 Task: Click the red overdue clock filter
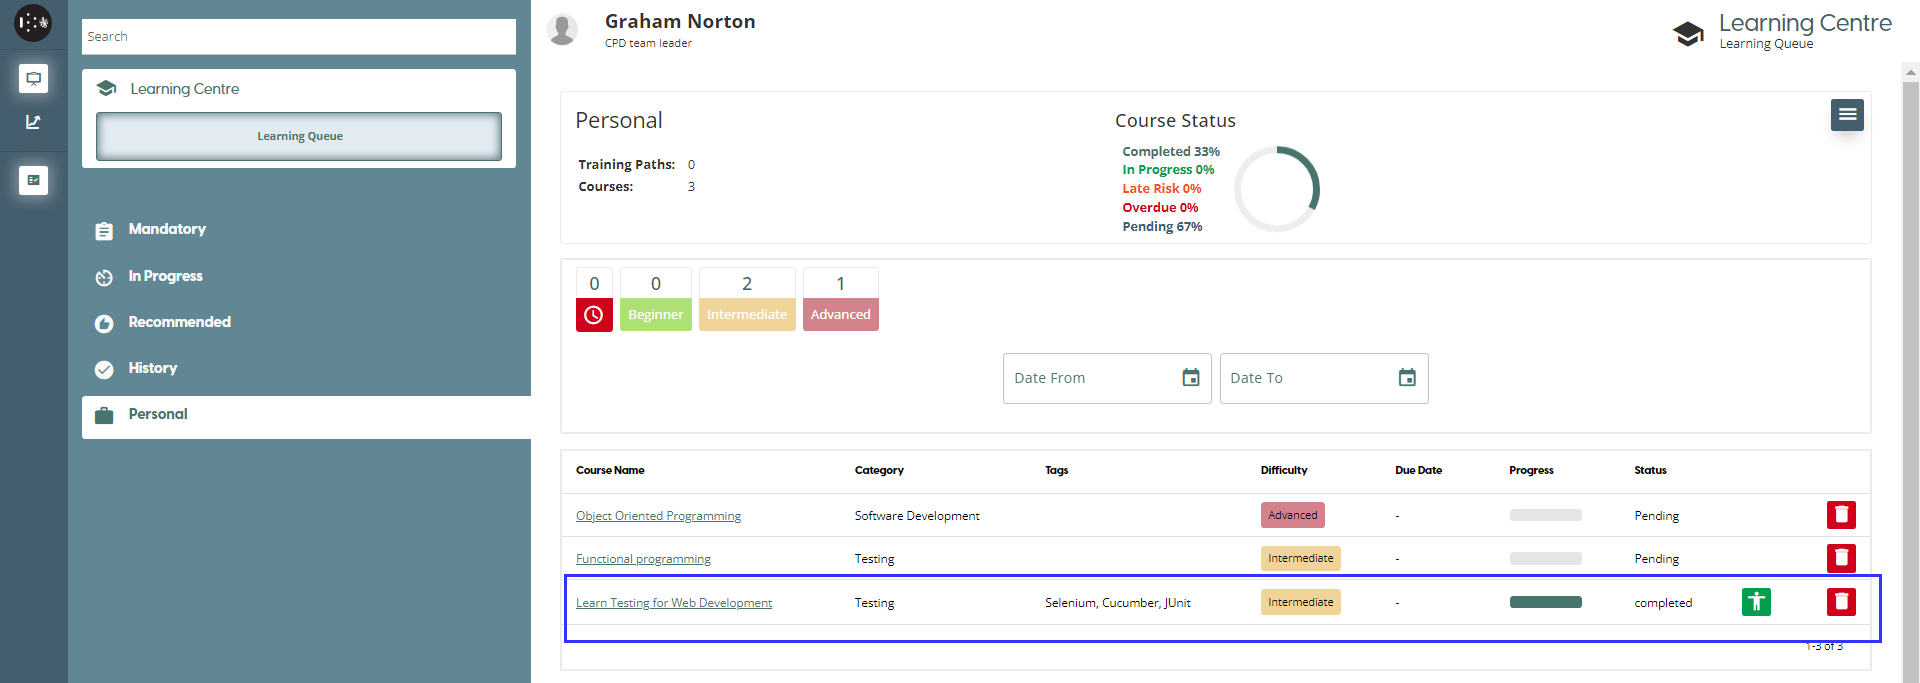(594, 315)
